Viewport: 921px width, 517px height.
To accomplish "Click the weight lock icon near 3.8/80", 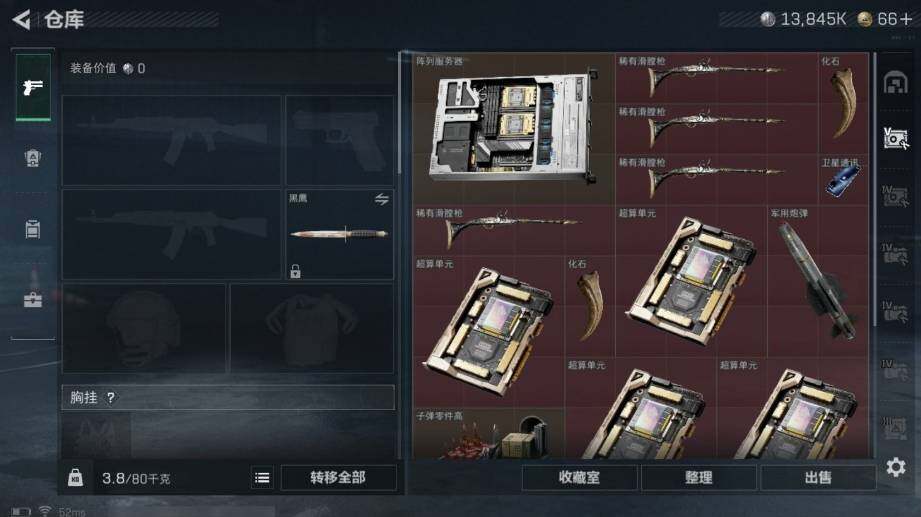I will 75,477.
